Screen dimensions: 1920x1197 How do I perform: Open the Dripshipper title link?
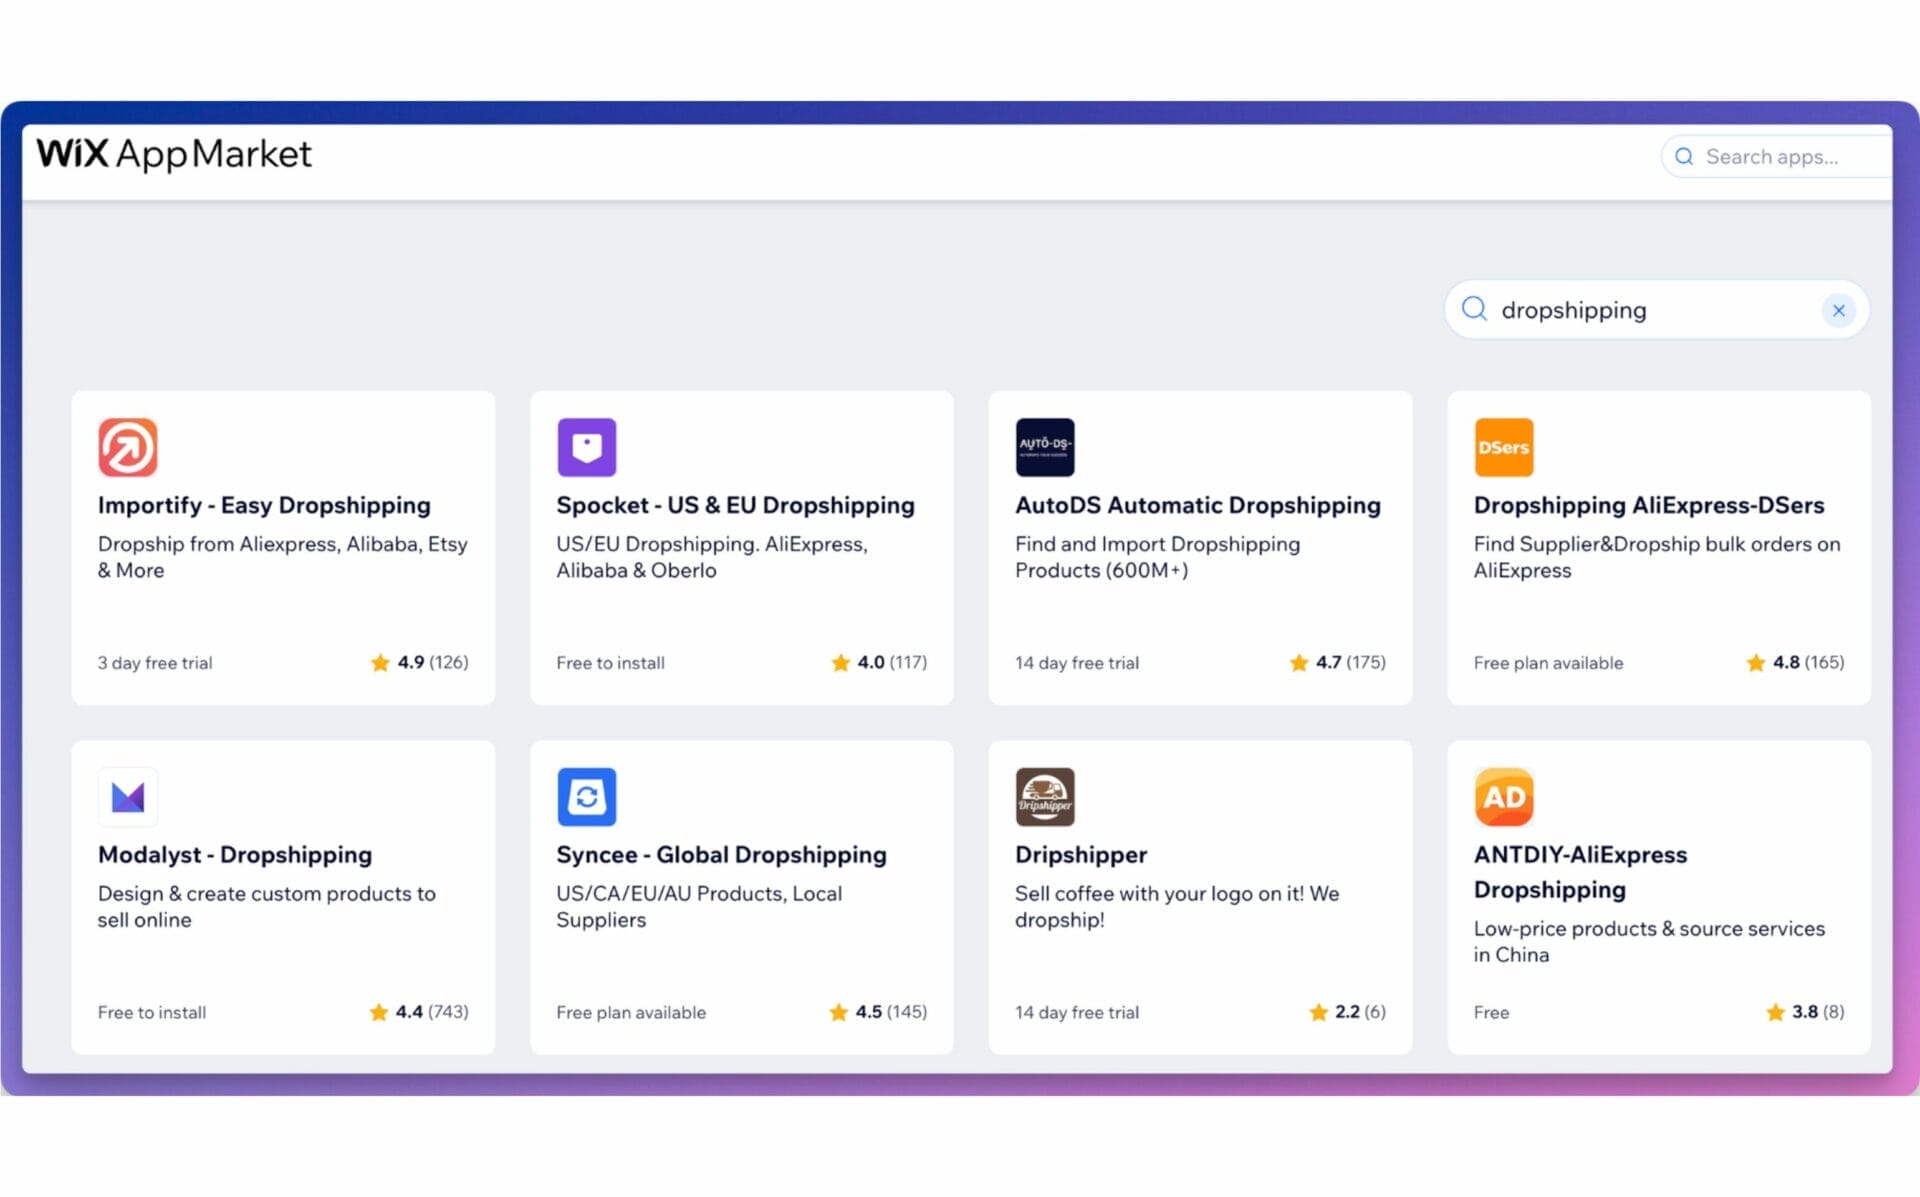1080,855
